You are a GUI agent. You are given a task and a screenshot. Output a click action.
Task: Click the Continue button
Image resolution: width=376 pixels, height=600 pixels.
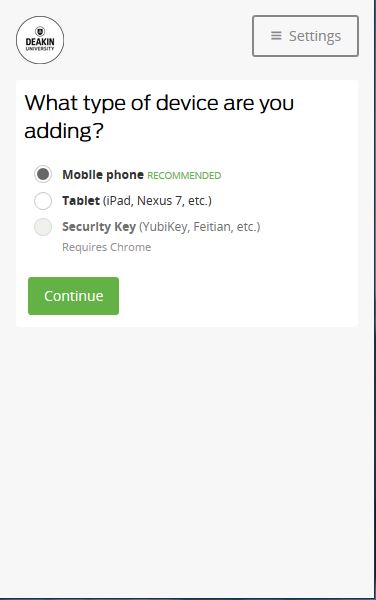click(x=73, y=296)
